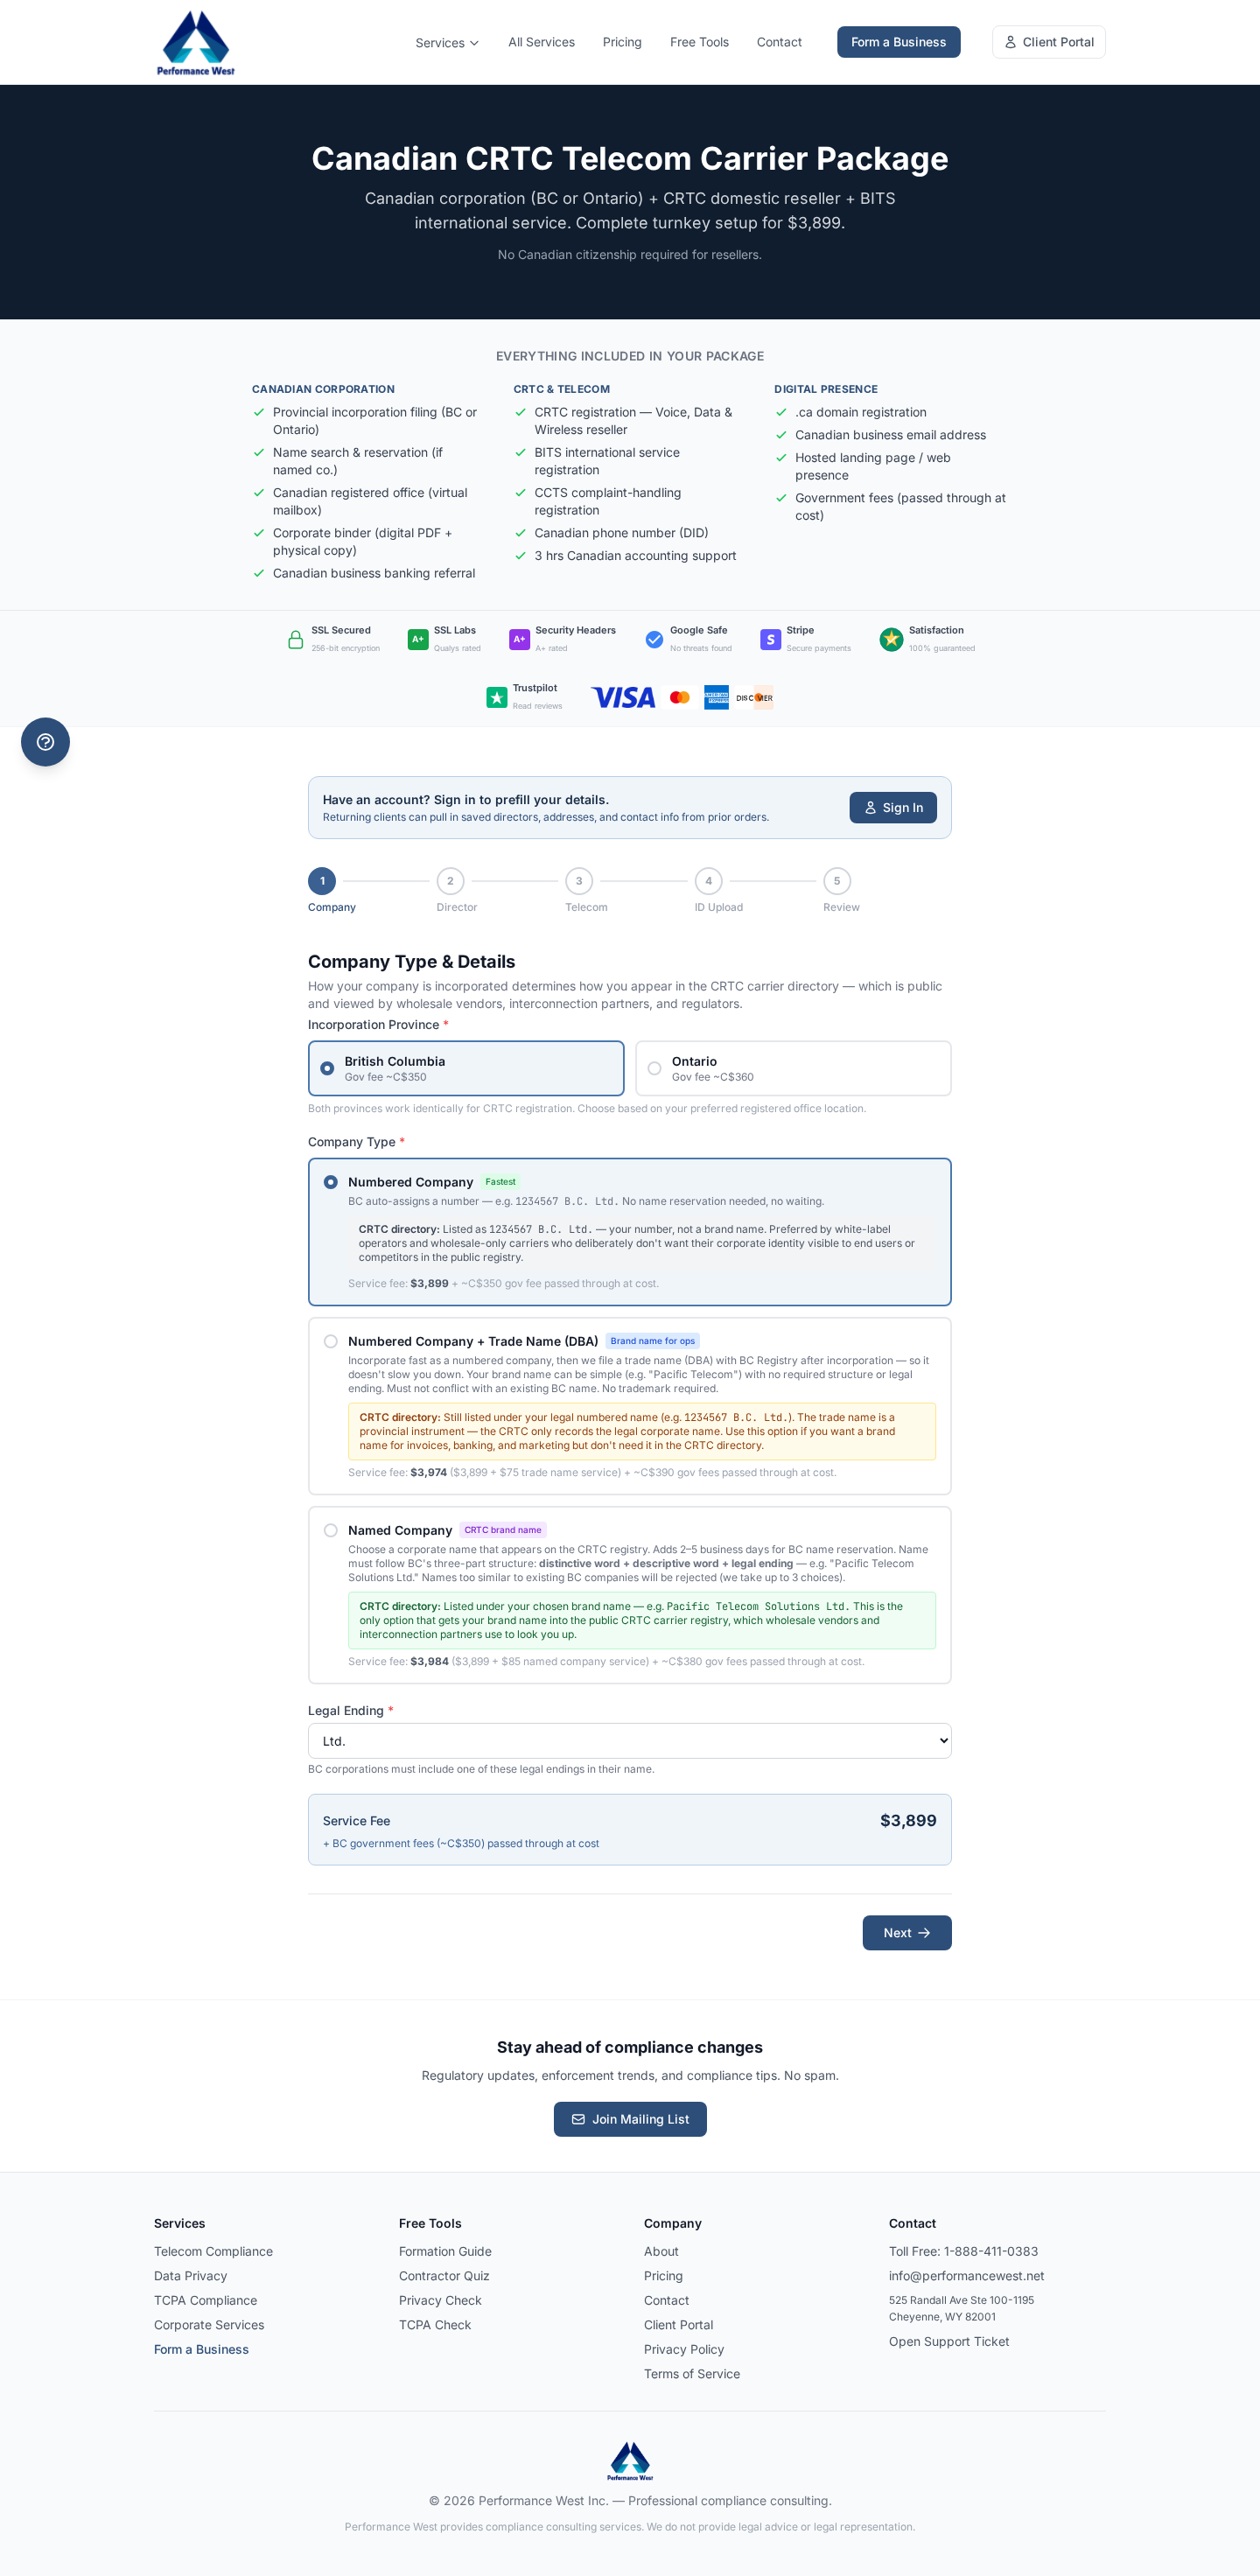1260x2576 pixels.
Task: Expand the Services dropdown in navigation
Action: point(447,43)
